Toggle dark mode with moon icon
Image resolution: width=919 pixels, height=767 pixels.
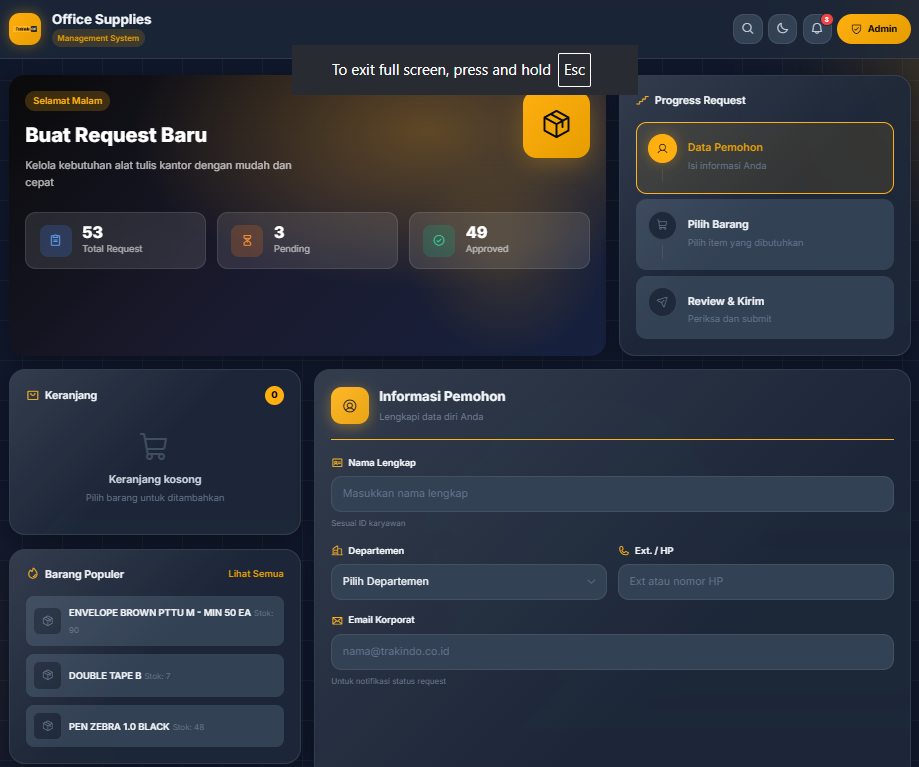tap(782, 29)
